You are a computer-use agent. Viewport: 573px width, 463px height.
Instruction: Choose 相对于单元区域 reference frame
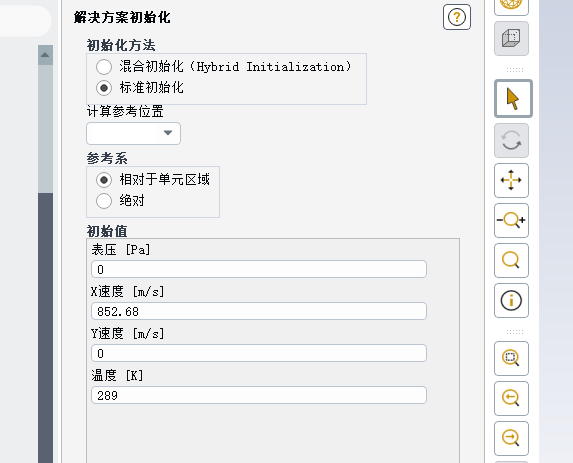[x=104, y=180]
